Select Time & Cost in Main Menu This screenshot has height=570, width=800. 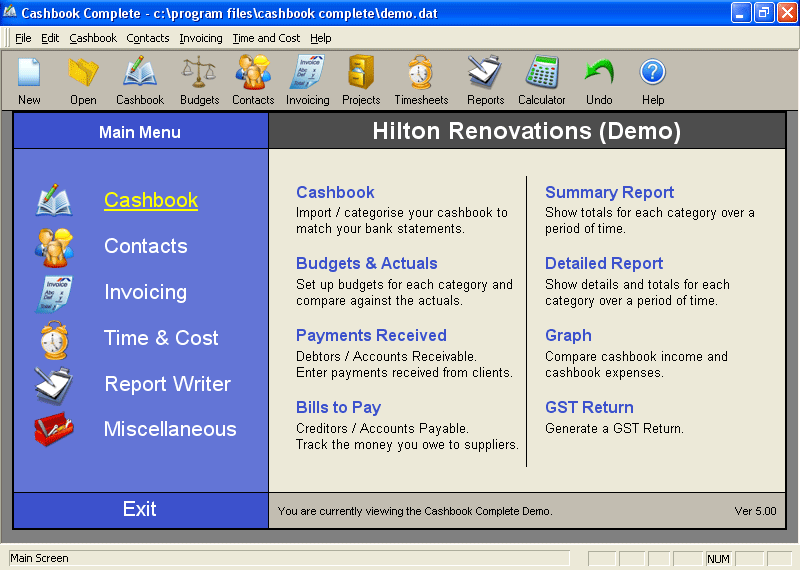(x=161, y=338)
